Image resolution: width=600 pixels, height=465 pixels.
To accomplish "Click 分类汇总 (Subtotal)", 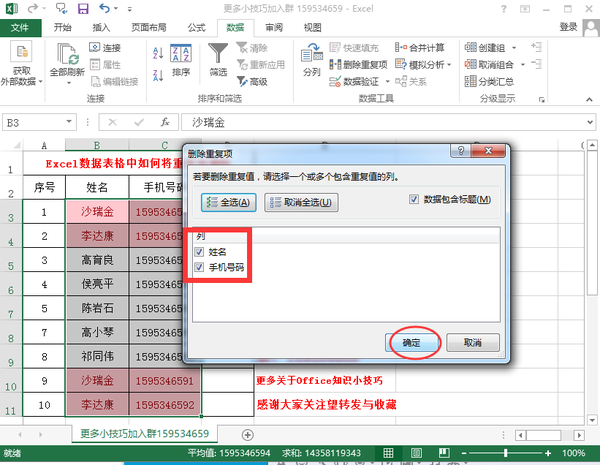I will tap(489, 81).
